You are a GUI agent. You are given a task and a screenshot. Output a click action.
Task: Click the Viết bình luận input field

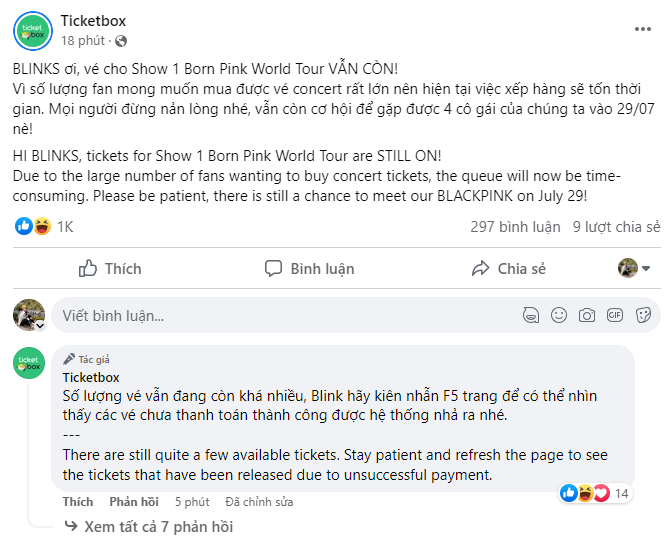click(x=280, y=315)
